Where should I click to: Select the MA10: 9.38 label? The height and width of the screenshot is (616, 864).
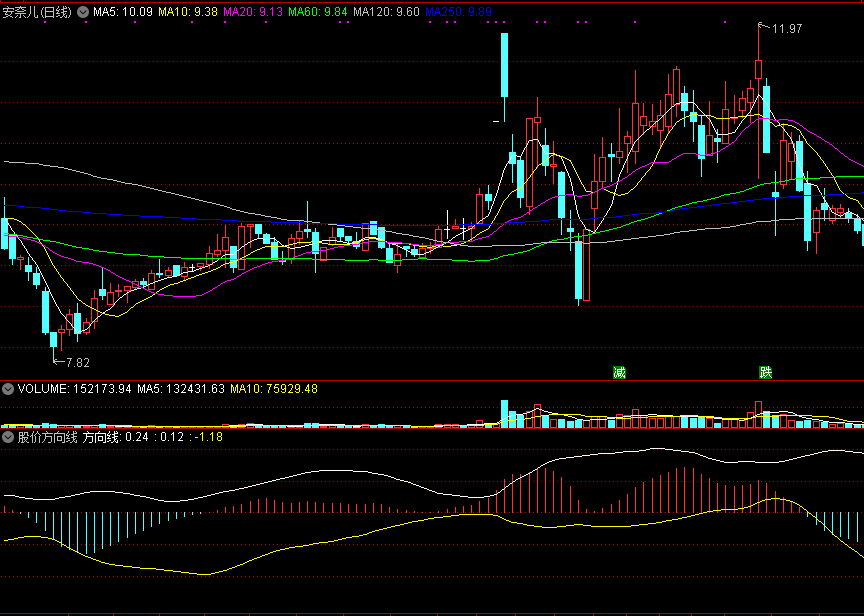(x=188, y=12)
